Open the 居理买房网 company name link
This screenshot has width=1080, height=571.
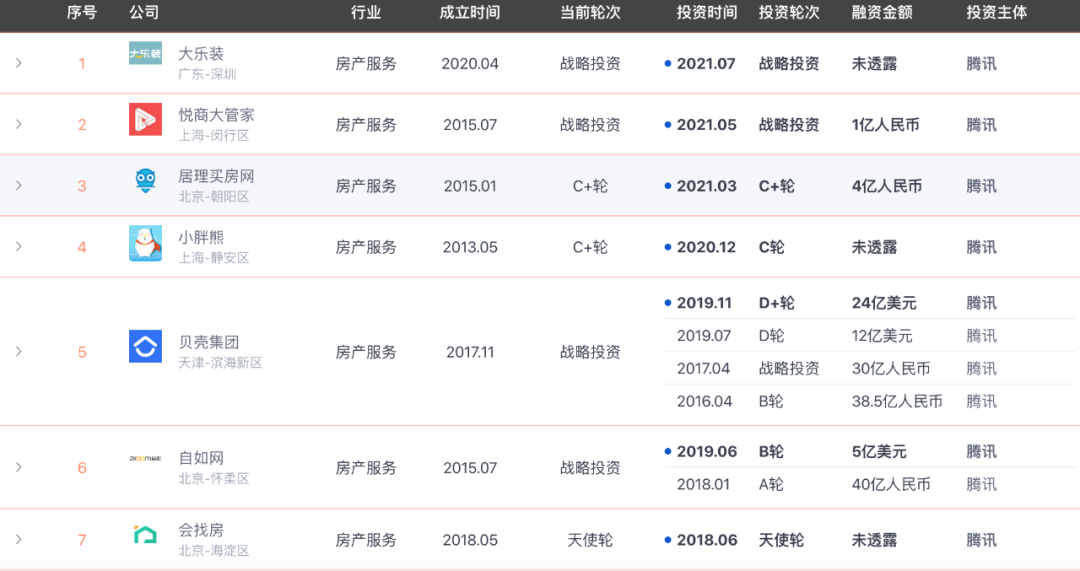216,176
